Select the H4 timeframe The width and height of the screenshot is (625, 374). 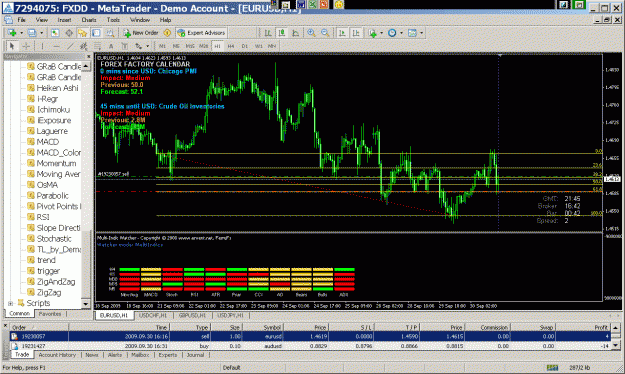[x=231, y=46]
